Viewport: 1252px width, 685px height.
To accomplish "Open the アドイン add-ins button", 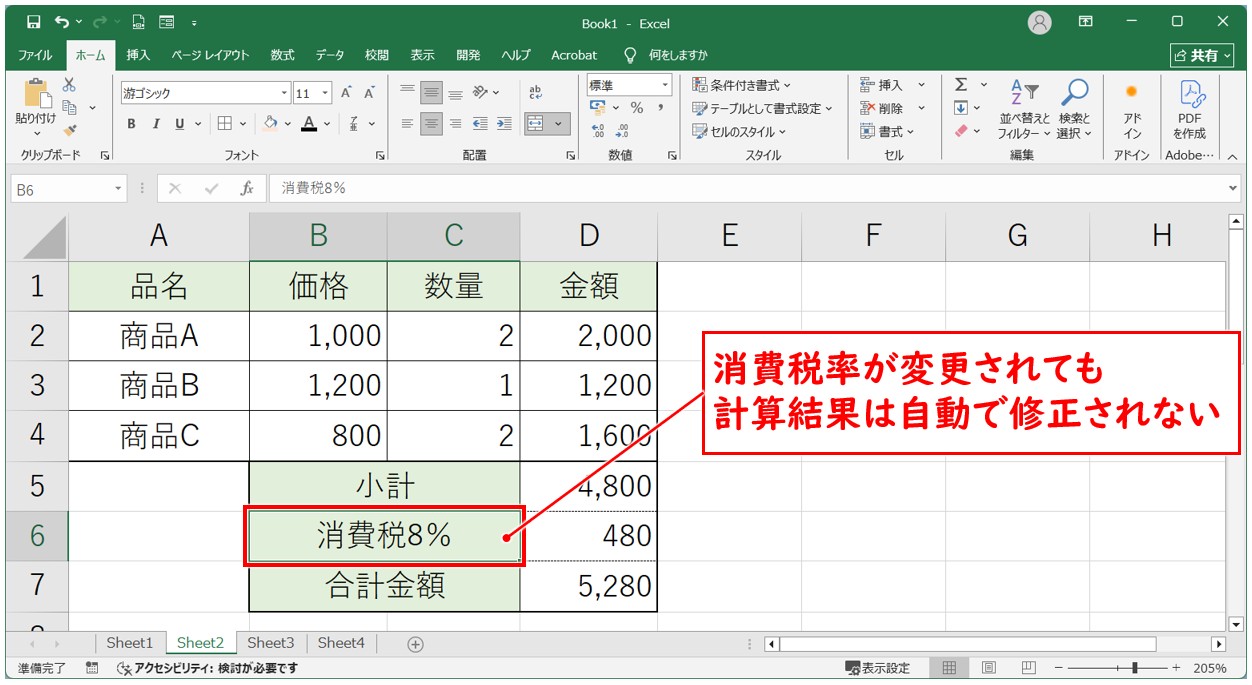I will click(1132, 110).
